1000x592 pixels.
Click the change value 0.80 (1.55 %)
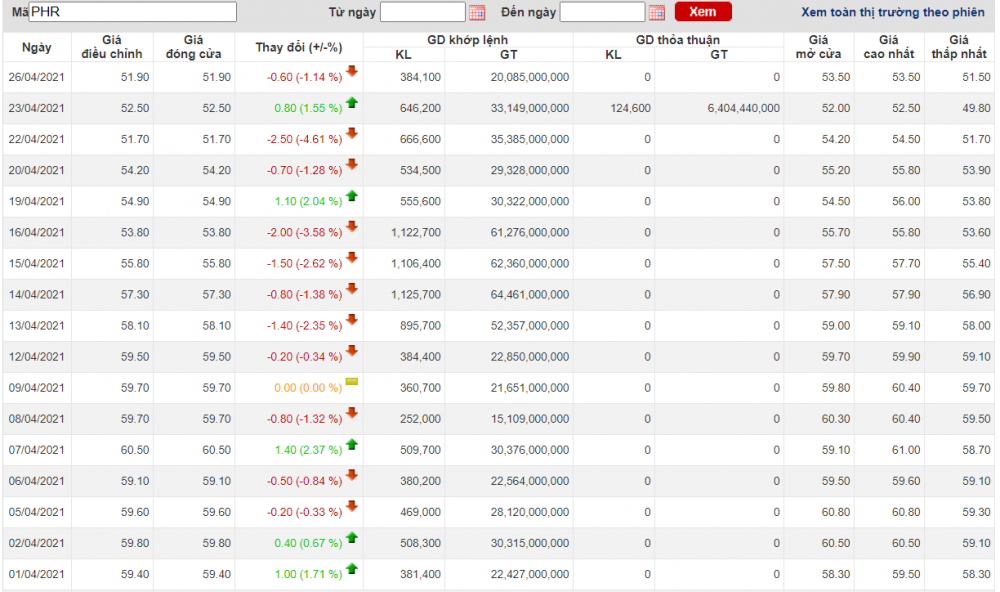[x=308, y=108]
